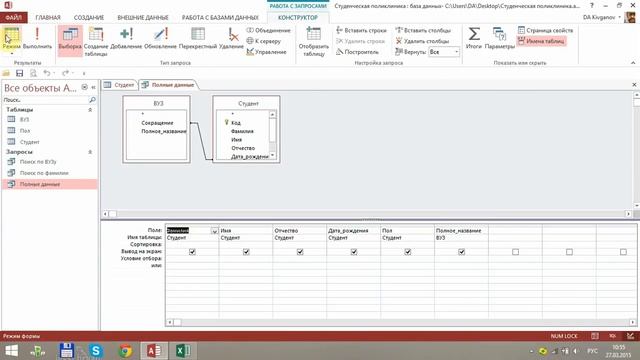Toggle Итоги totals row

[x=473, y=38]
